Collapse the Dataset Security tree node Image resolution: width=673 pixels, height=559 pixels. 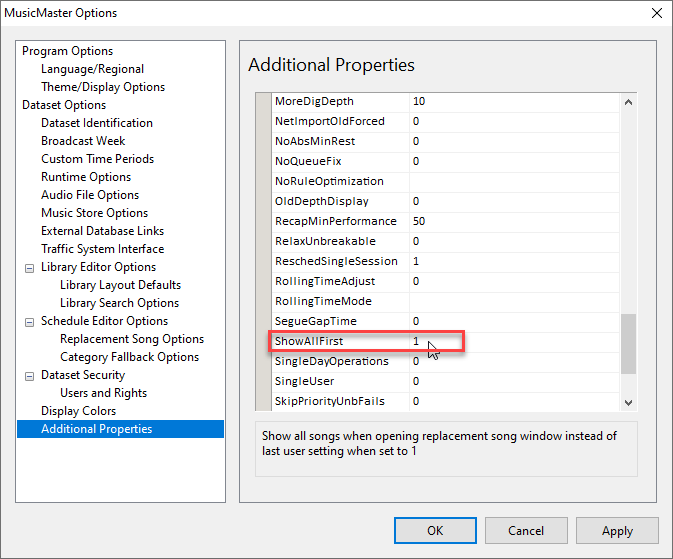coord(29,376)
